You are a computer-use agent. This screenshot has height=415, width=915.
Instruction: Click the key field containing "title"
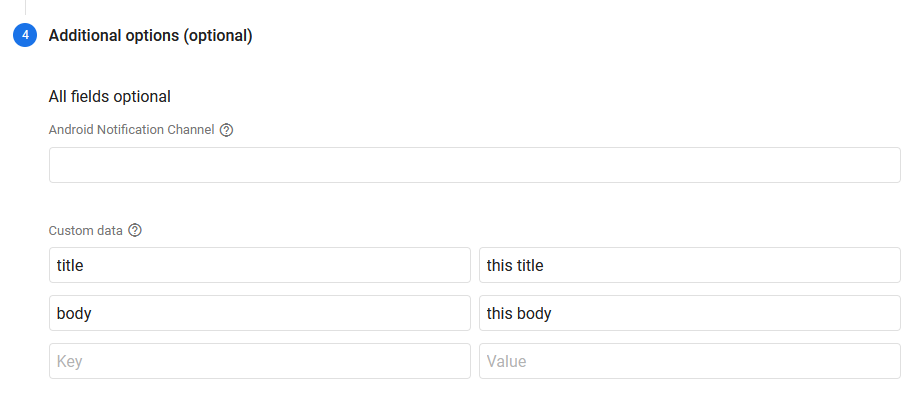click(259, 265)
